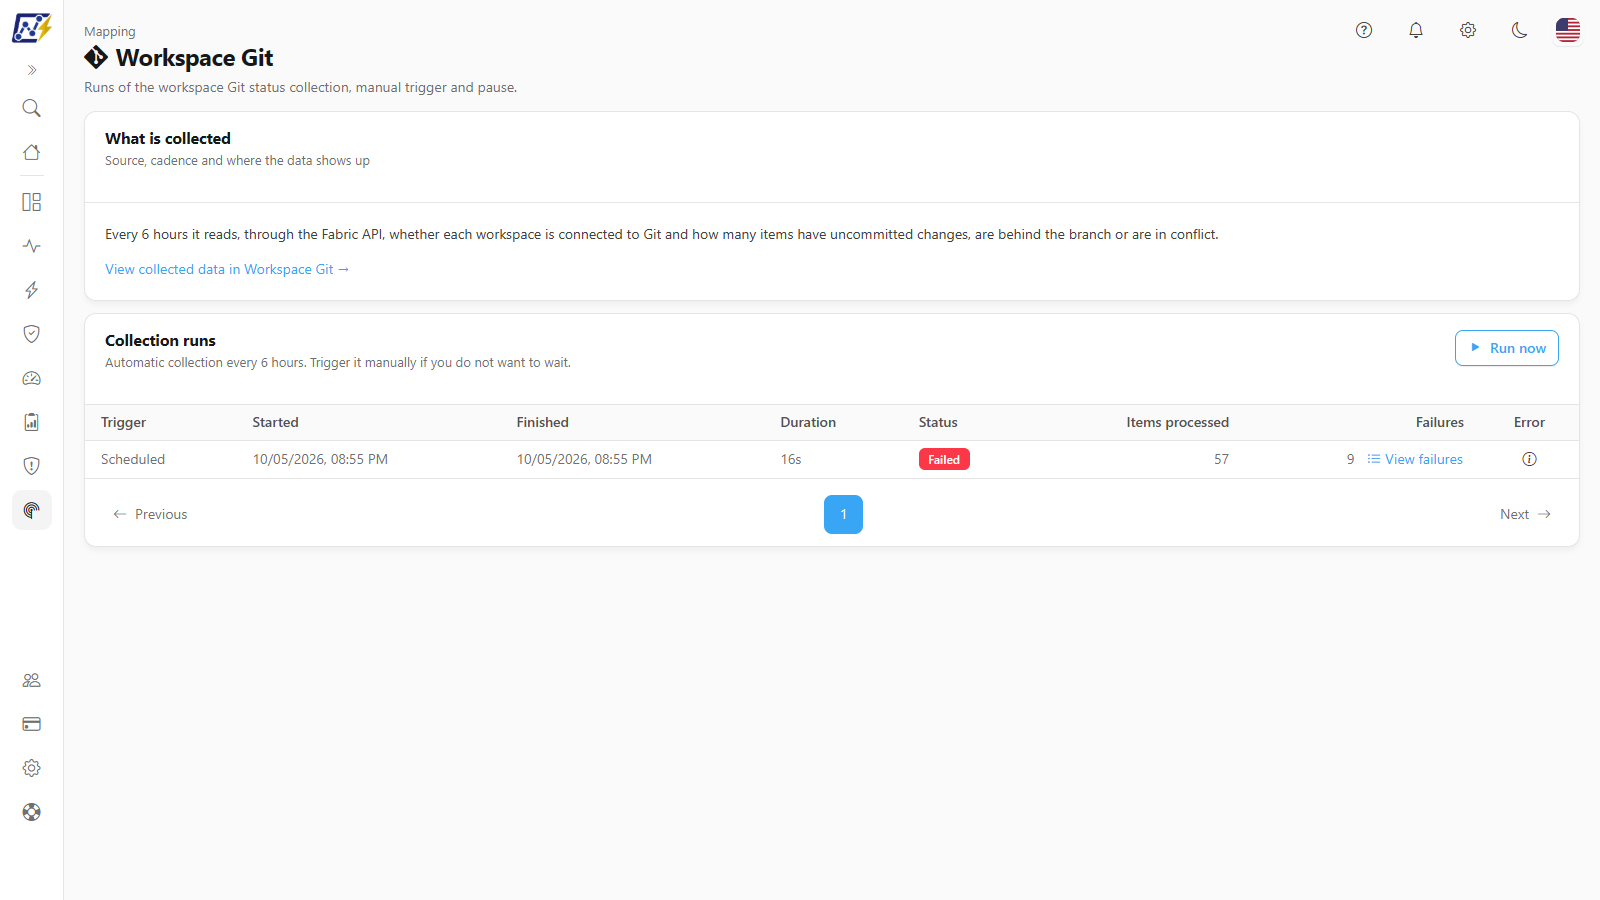This screenshot has width=1600, height=900.
Task: Open the clipboard chart sidebar icon
Action: point(32,422)
